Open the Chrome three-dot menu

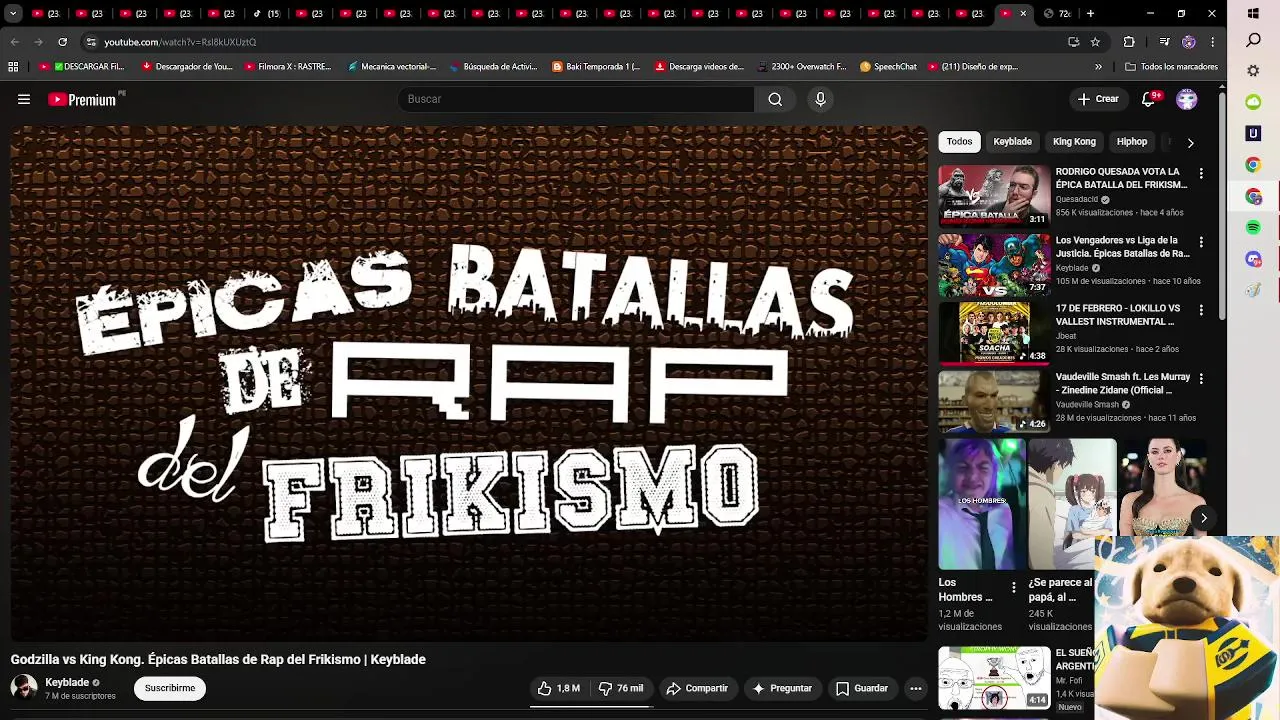point(1212,42)
